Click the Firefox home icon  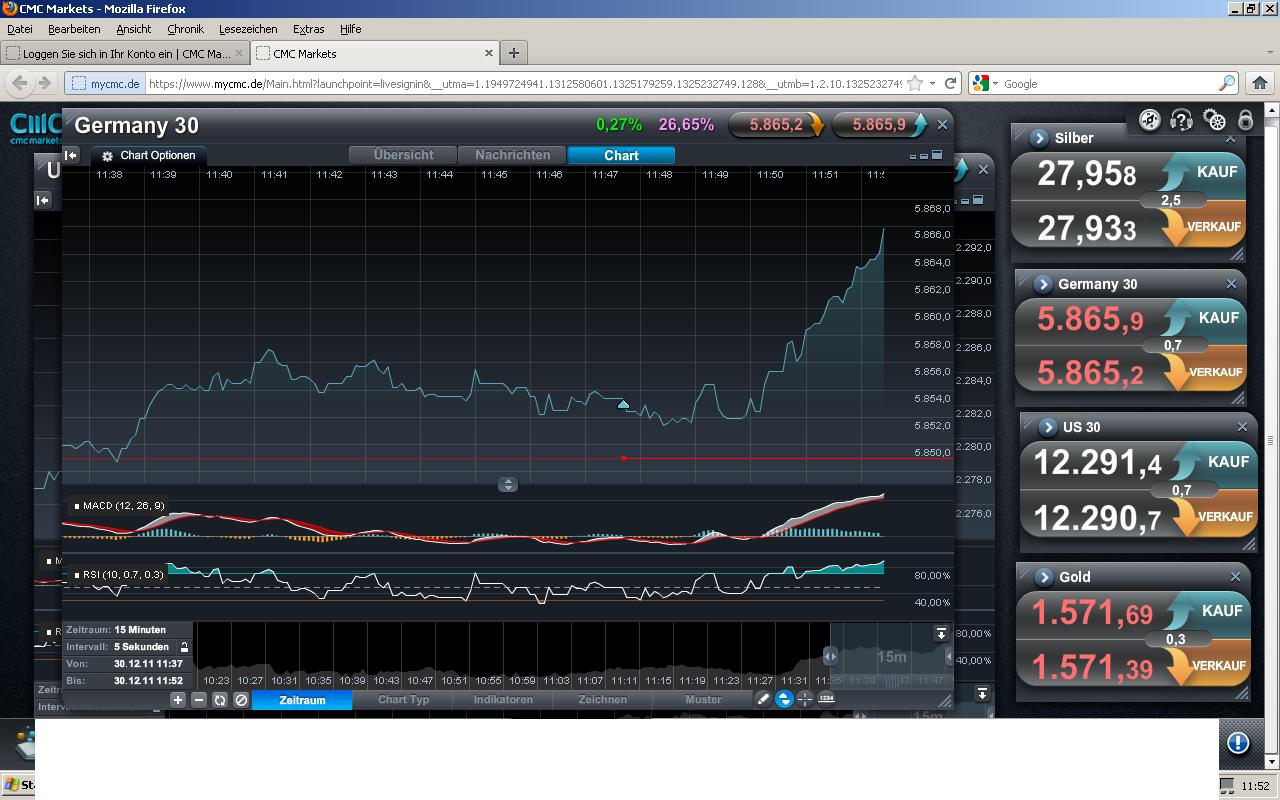pyautogui.click(x=1260, y=84)
